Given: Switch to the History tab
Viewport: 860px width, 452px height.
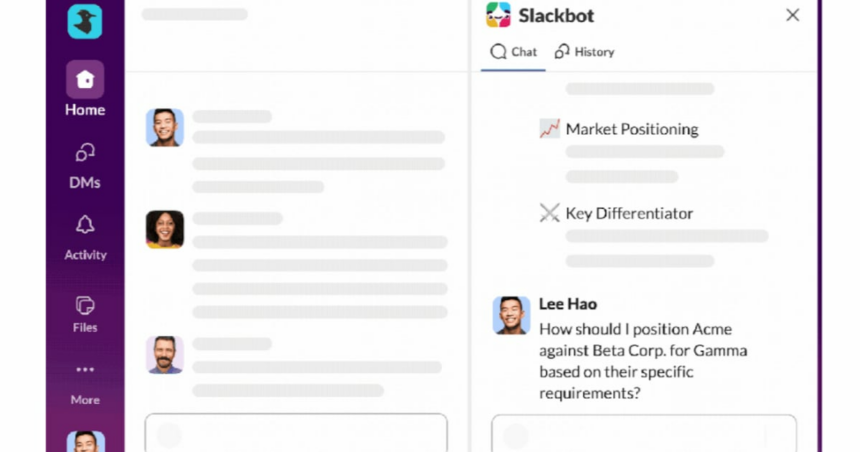Looking at the screenshot, I should click(x=585, y=52).
